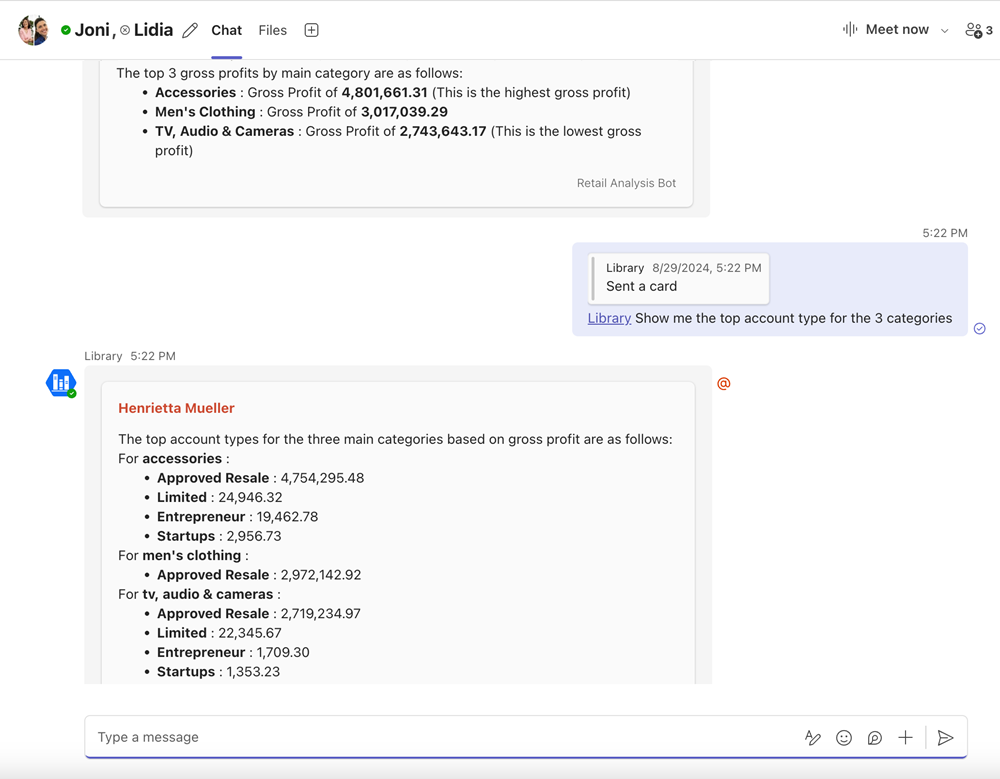Click the sent status checkmark icon

(x=980, y=329)
